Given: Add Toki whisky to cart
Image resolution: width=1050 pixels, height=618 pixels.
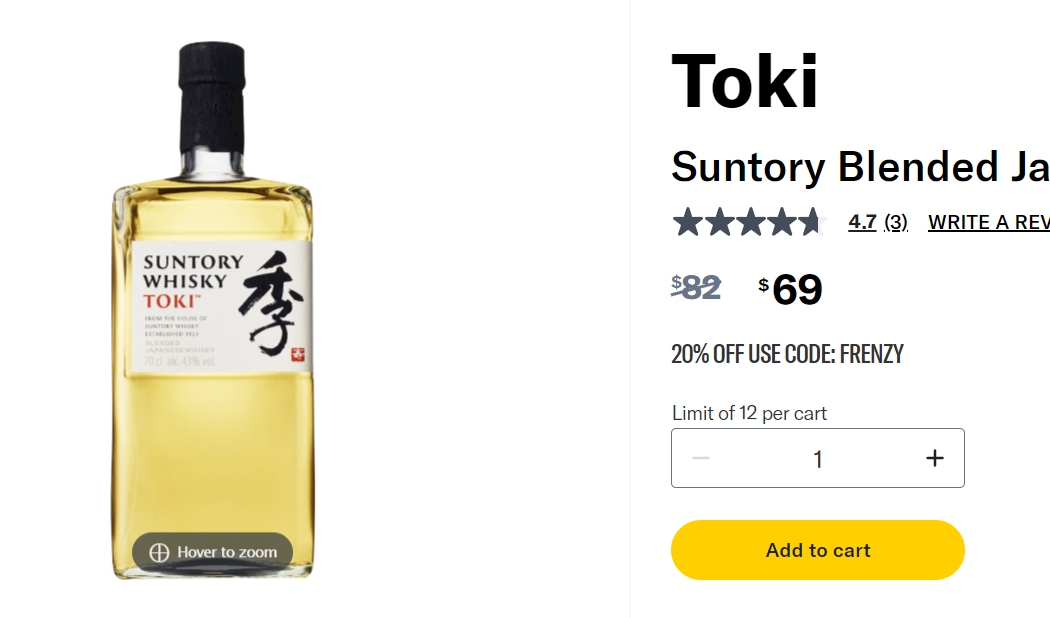Looking at the screenshot, I should pos(818,550).
